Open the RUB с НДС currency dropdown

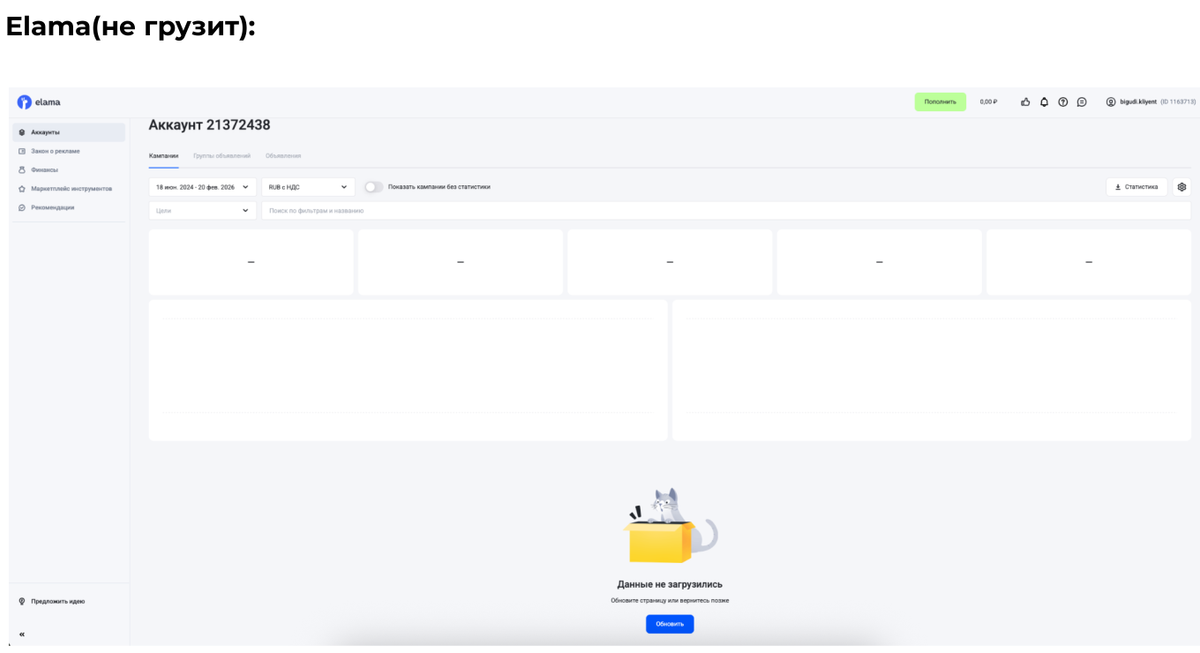(x=308, y=187)
